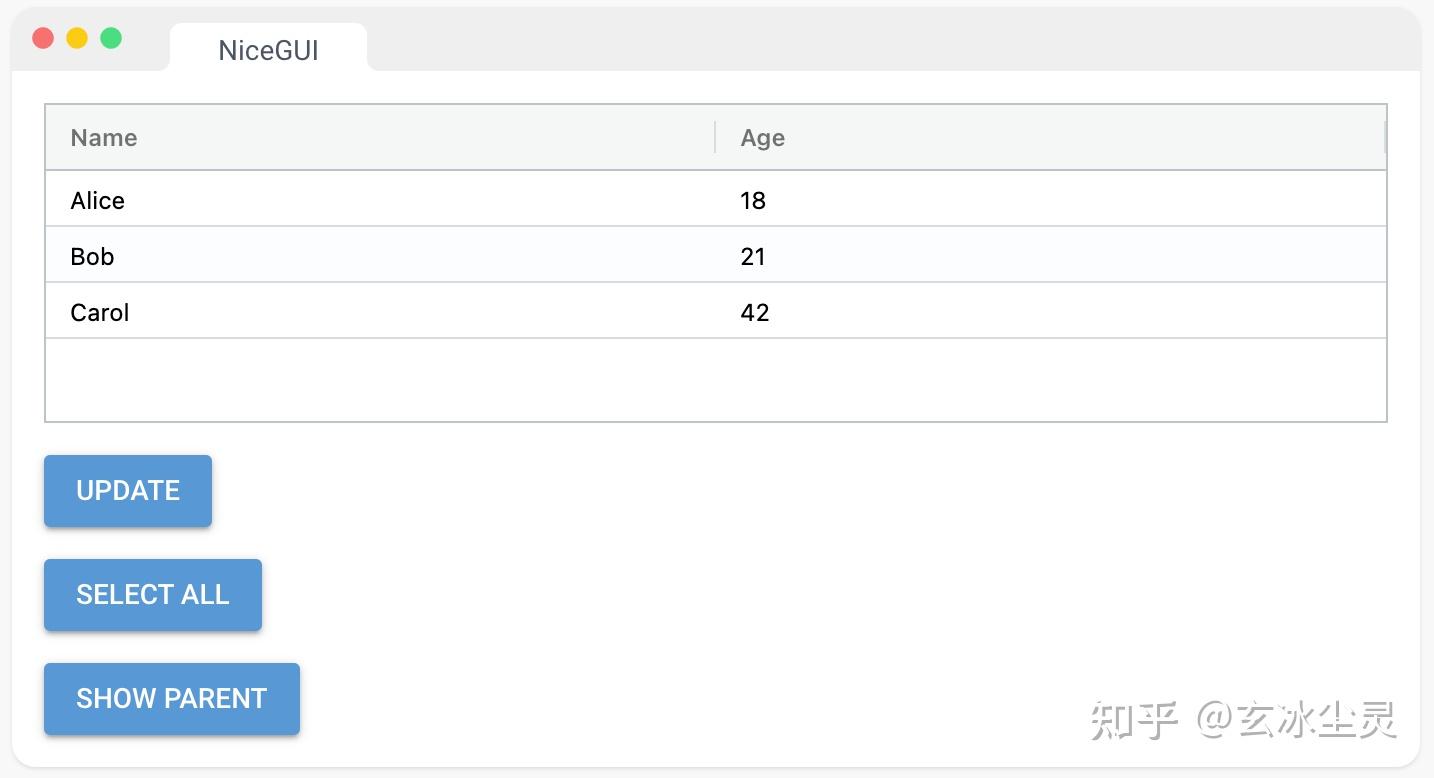Click the UPDATE button
Image resolution: width=1434 pixels, height=778 pixels.
[127, 490]
